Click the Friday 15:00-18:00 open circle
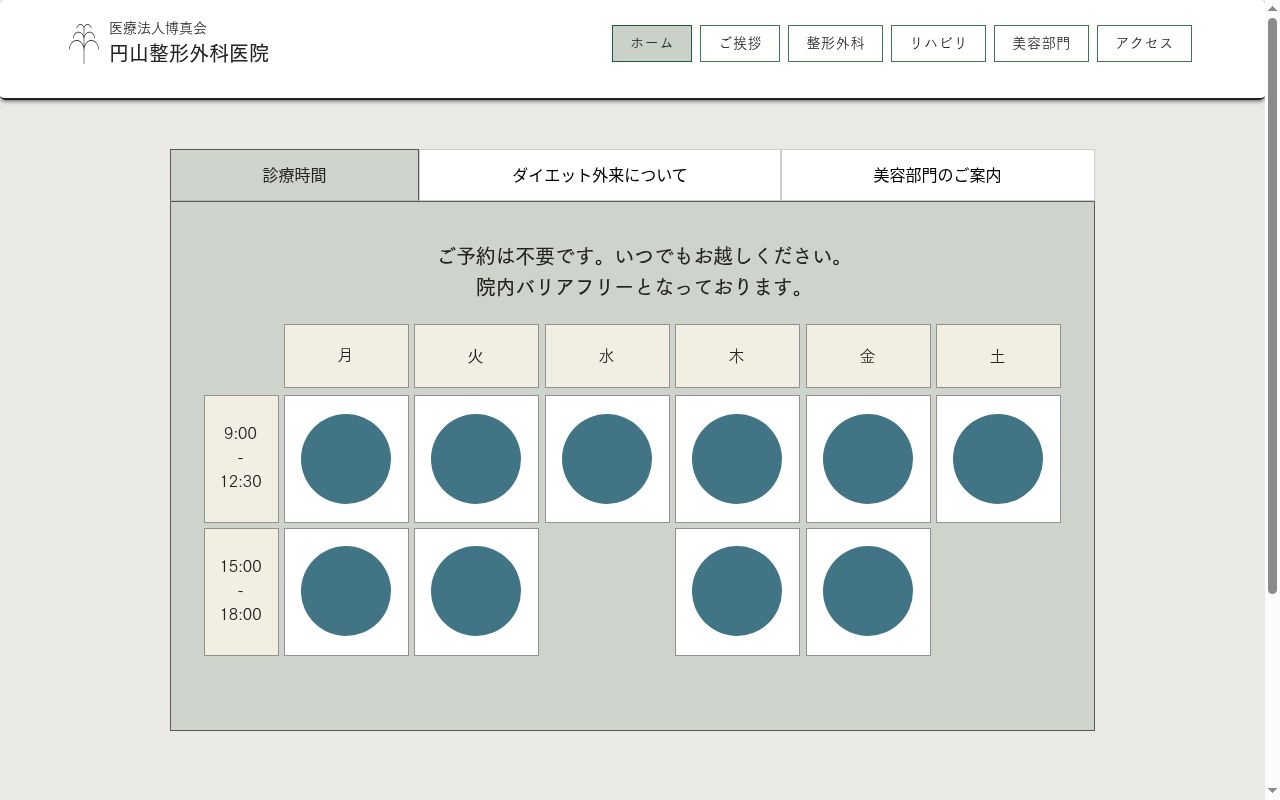 coord(868,591)
